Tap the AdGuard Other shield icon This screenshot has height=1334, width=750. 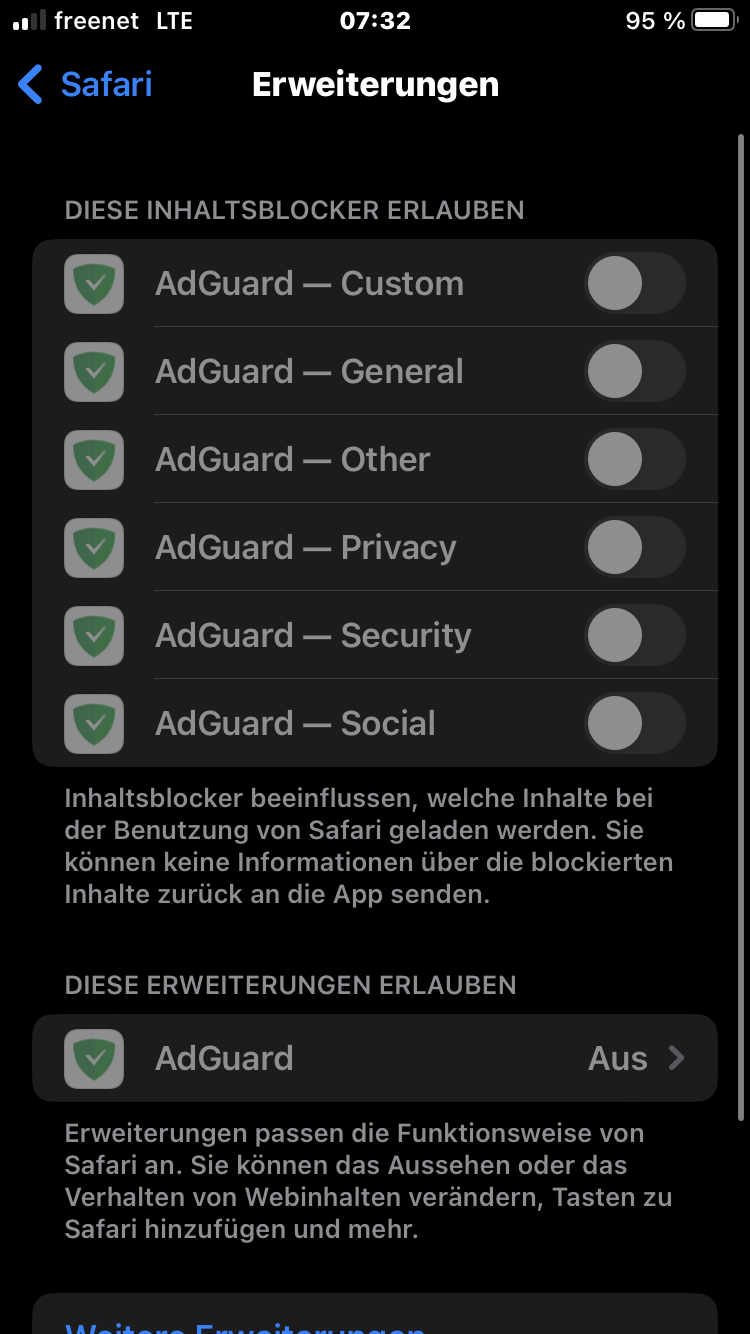click(94, 460)
